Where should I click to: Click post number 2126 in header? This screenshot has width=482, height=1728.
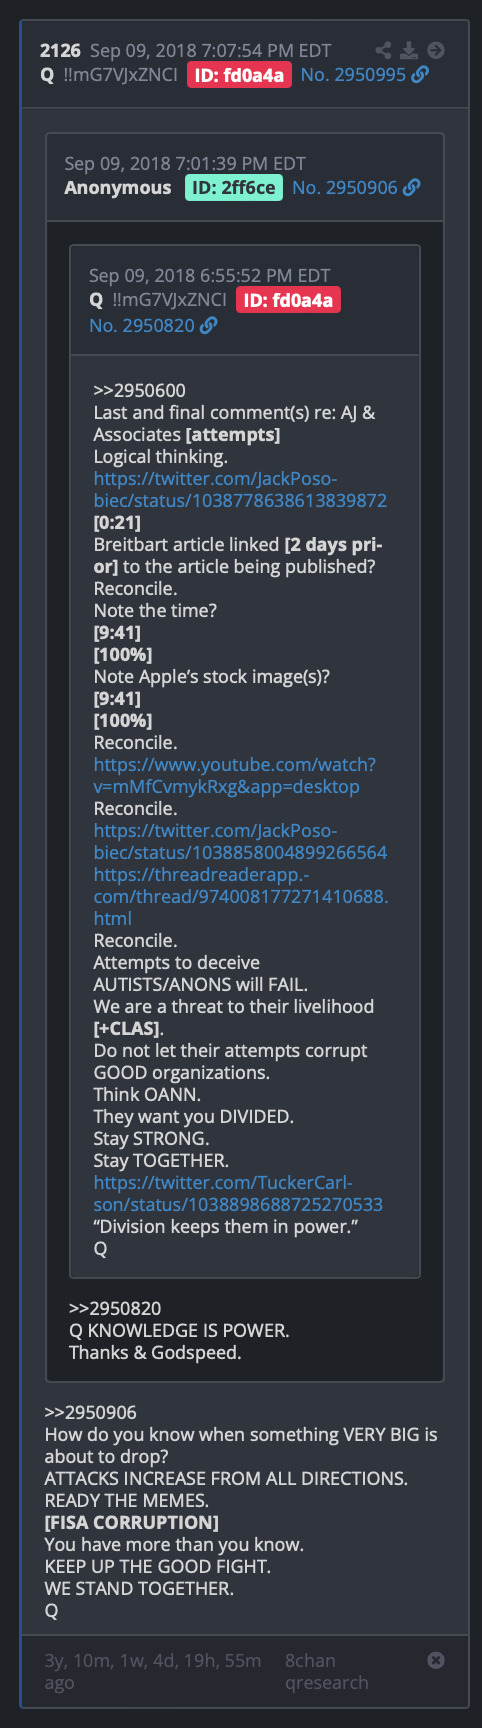(60, 50)
